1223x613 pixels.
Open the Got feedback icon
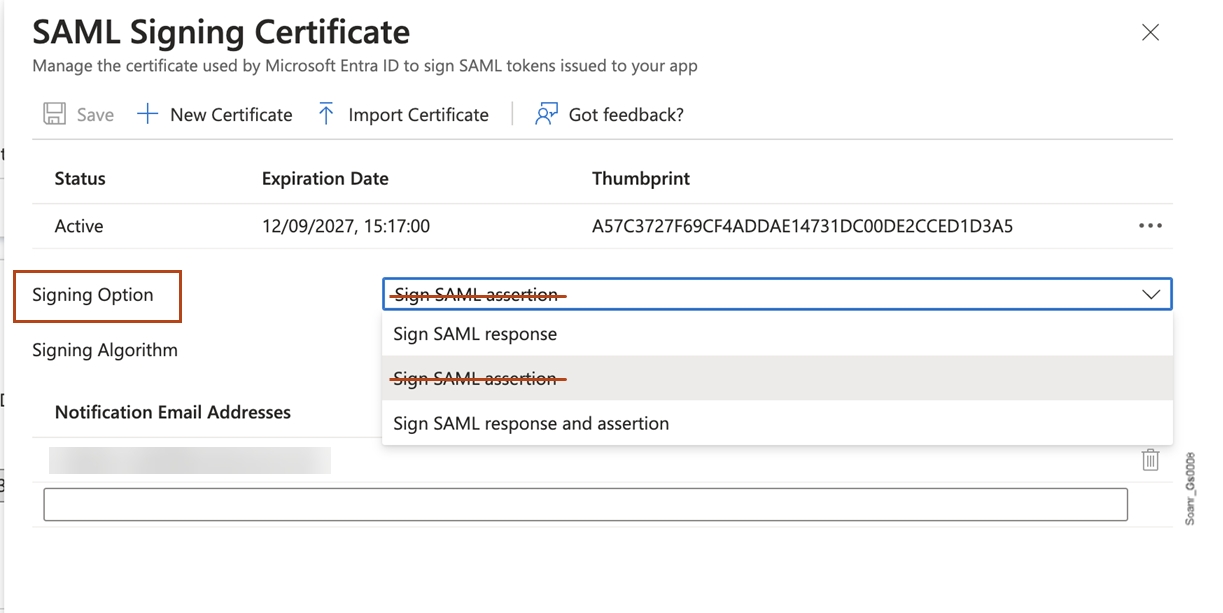(543, 113)
